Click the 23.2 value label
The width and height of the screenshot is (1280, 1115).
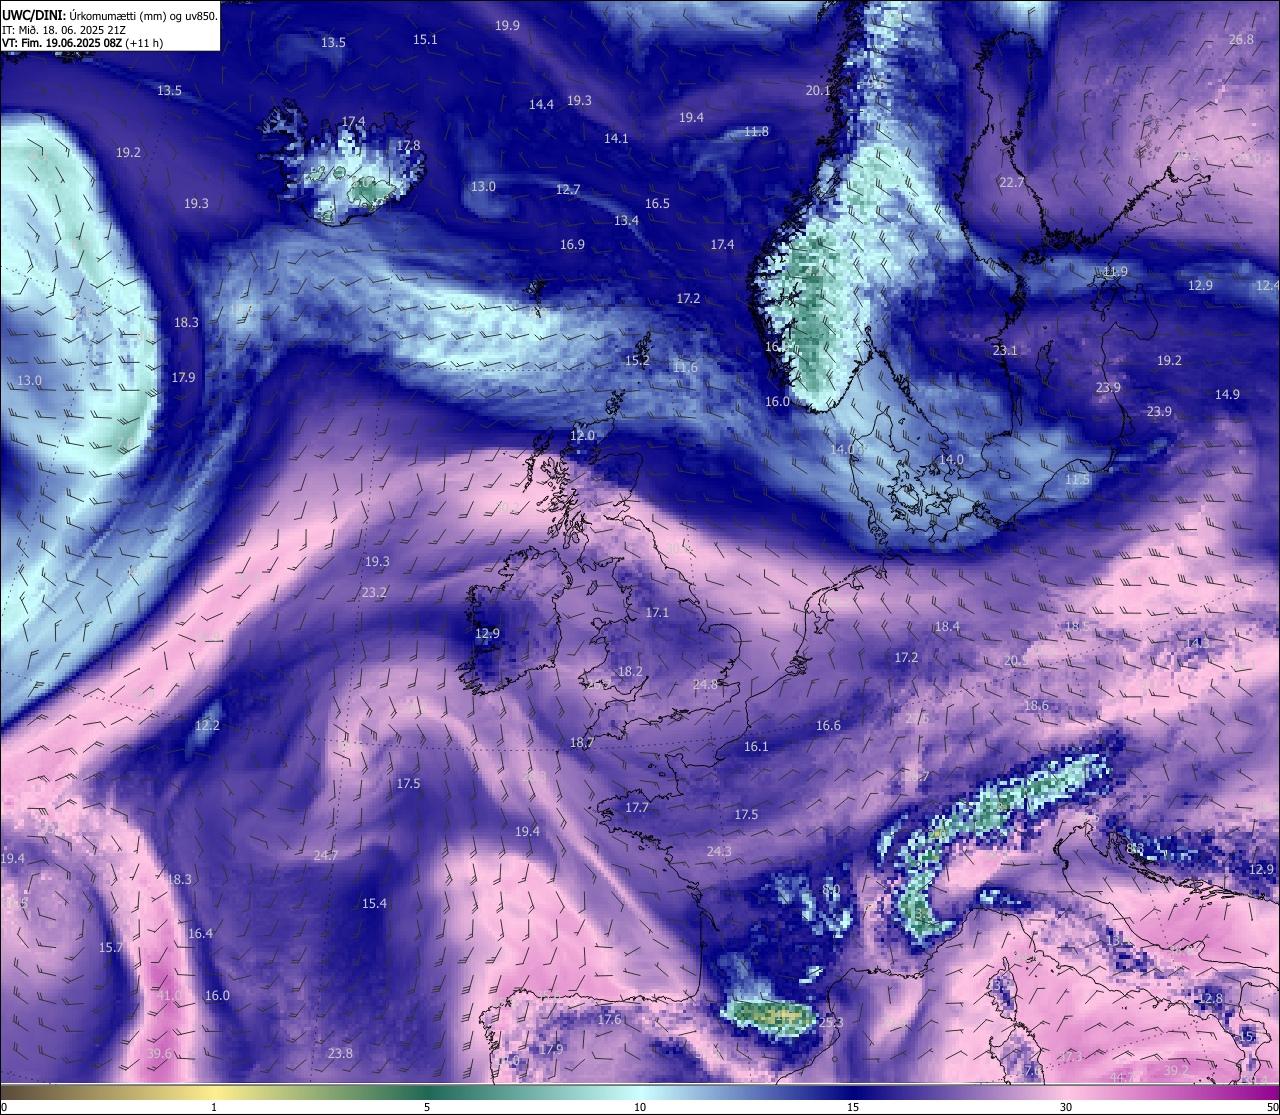click(374, 592)
